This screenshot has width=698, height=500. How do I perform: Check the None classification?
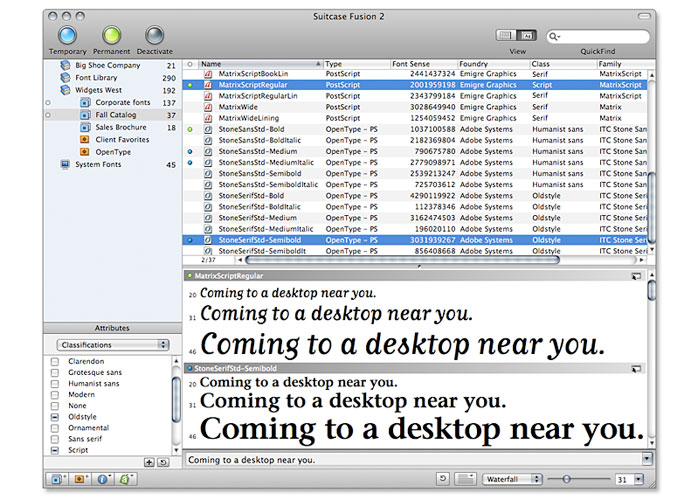coord(55,406)
